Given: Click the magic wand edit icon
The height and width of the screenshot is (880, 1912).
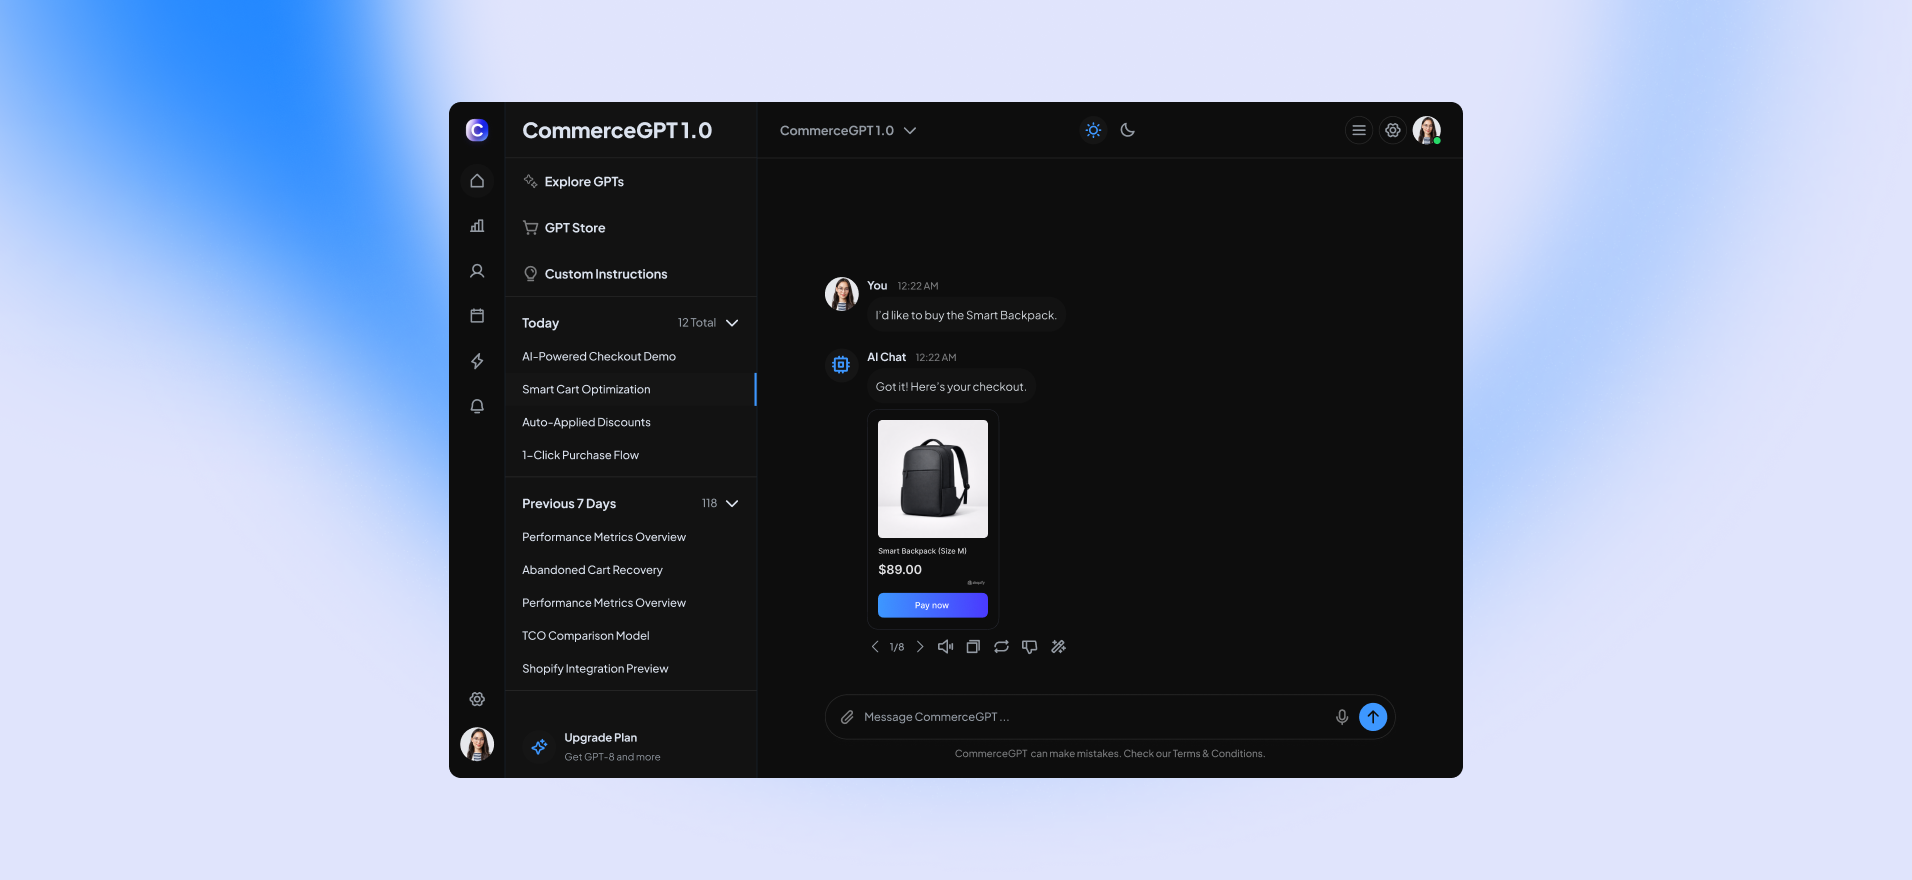Looking at the screenshot, I should pyautogui.click(x=1058, y=647).
